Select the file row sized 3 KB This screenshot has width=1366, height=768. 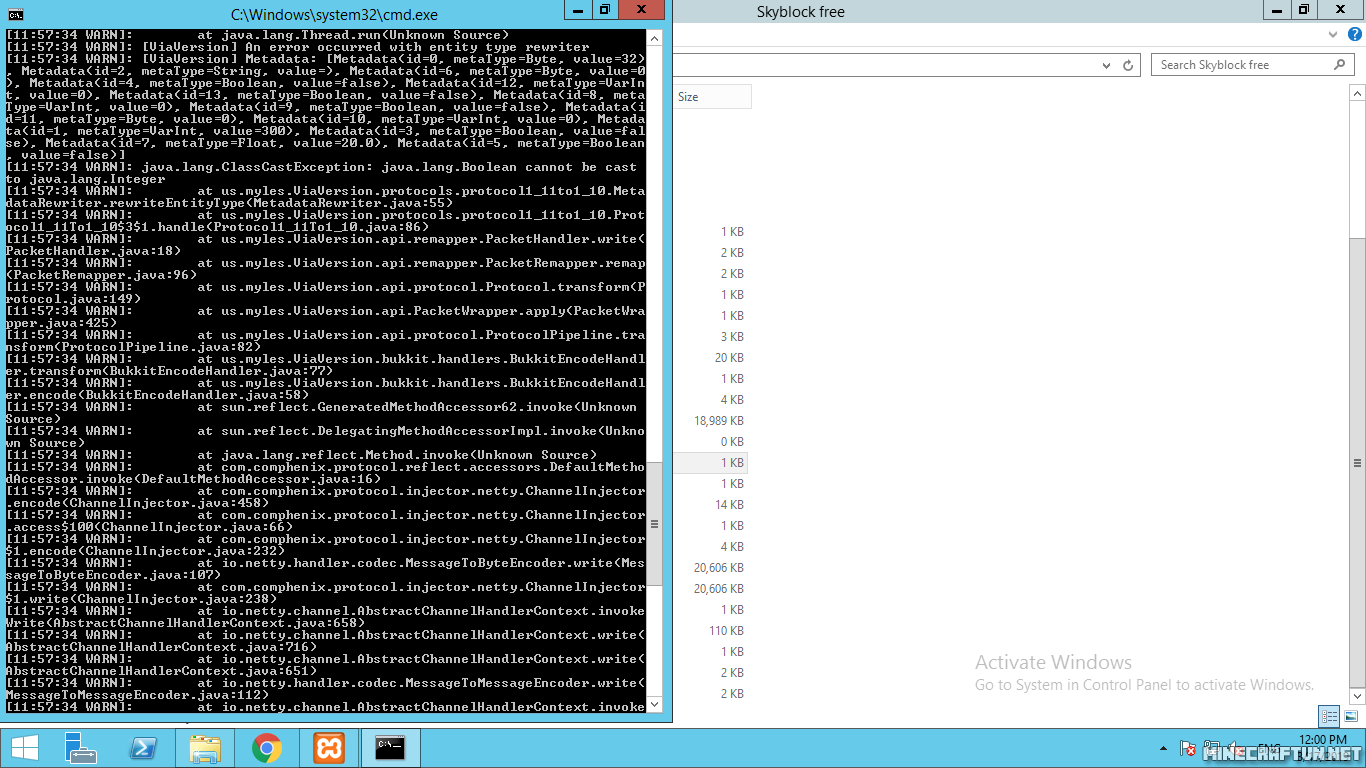click(710, 337)
